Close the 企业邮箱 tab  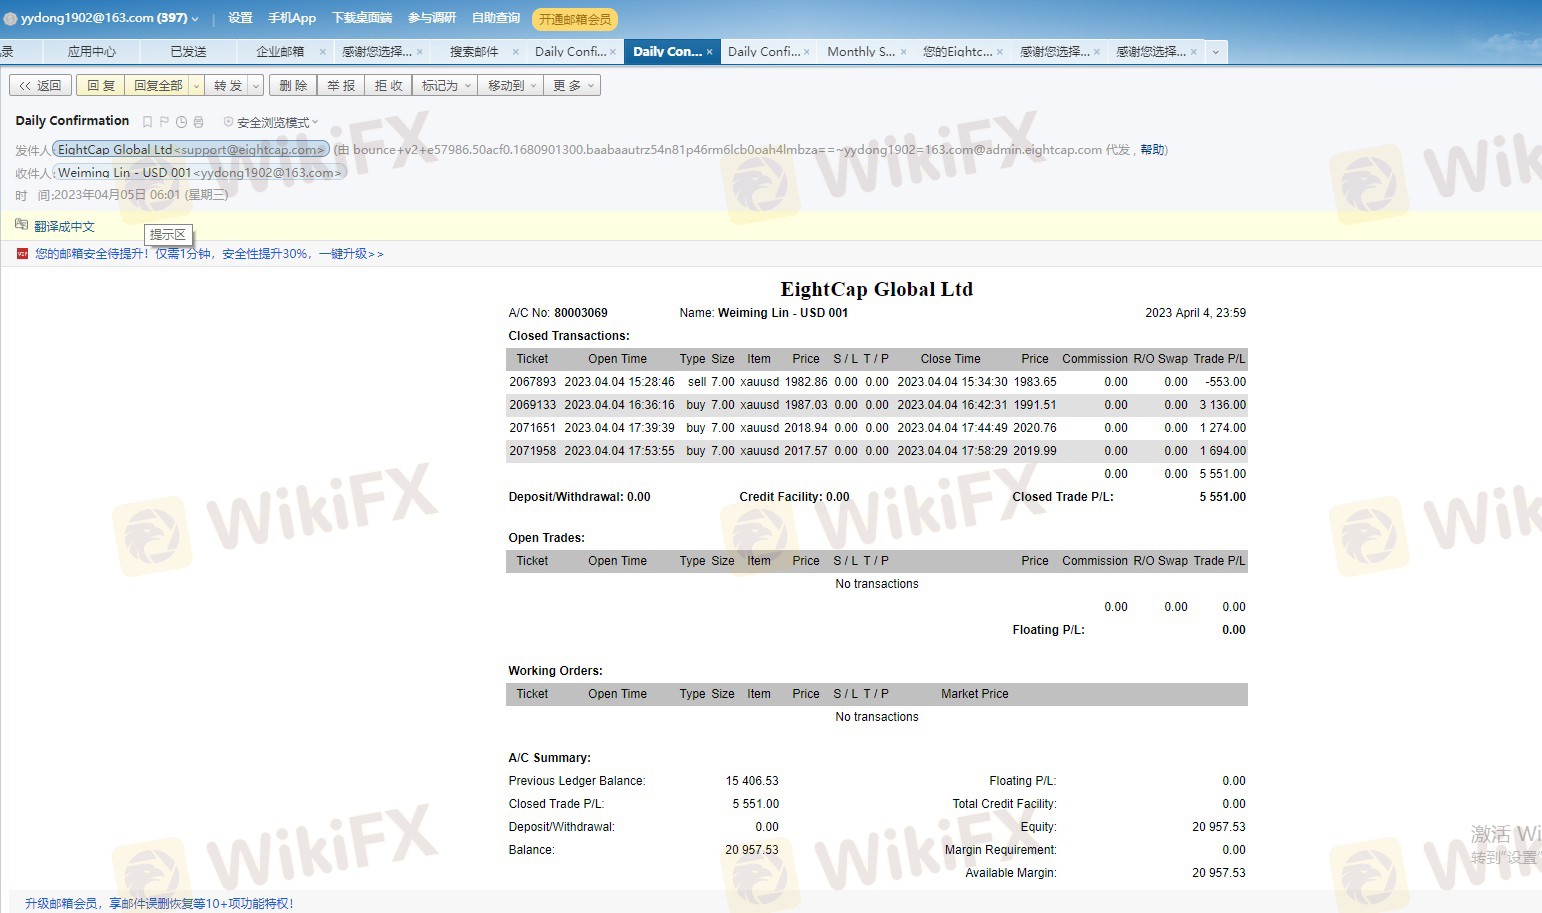coord(322,52)
